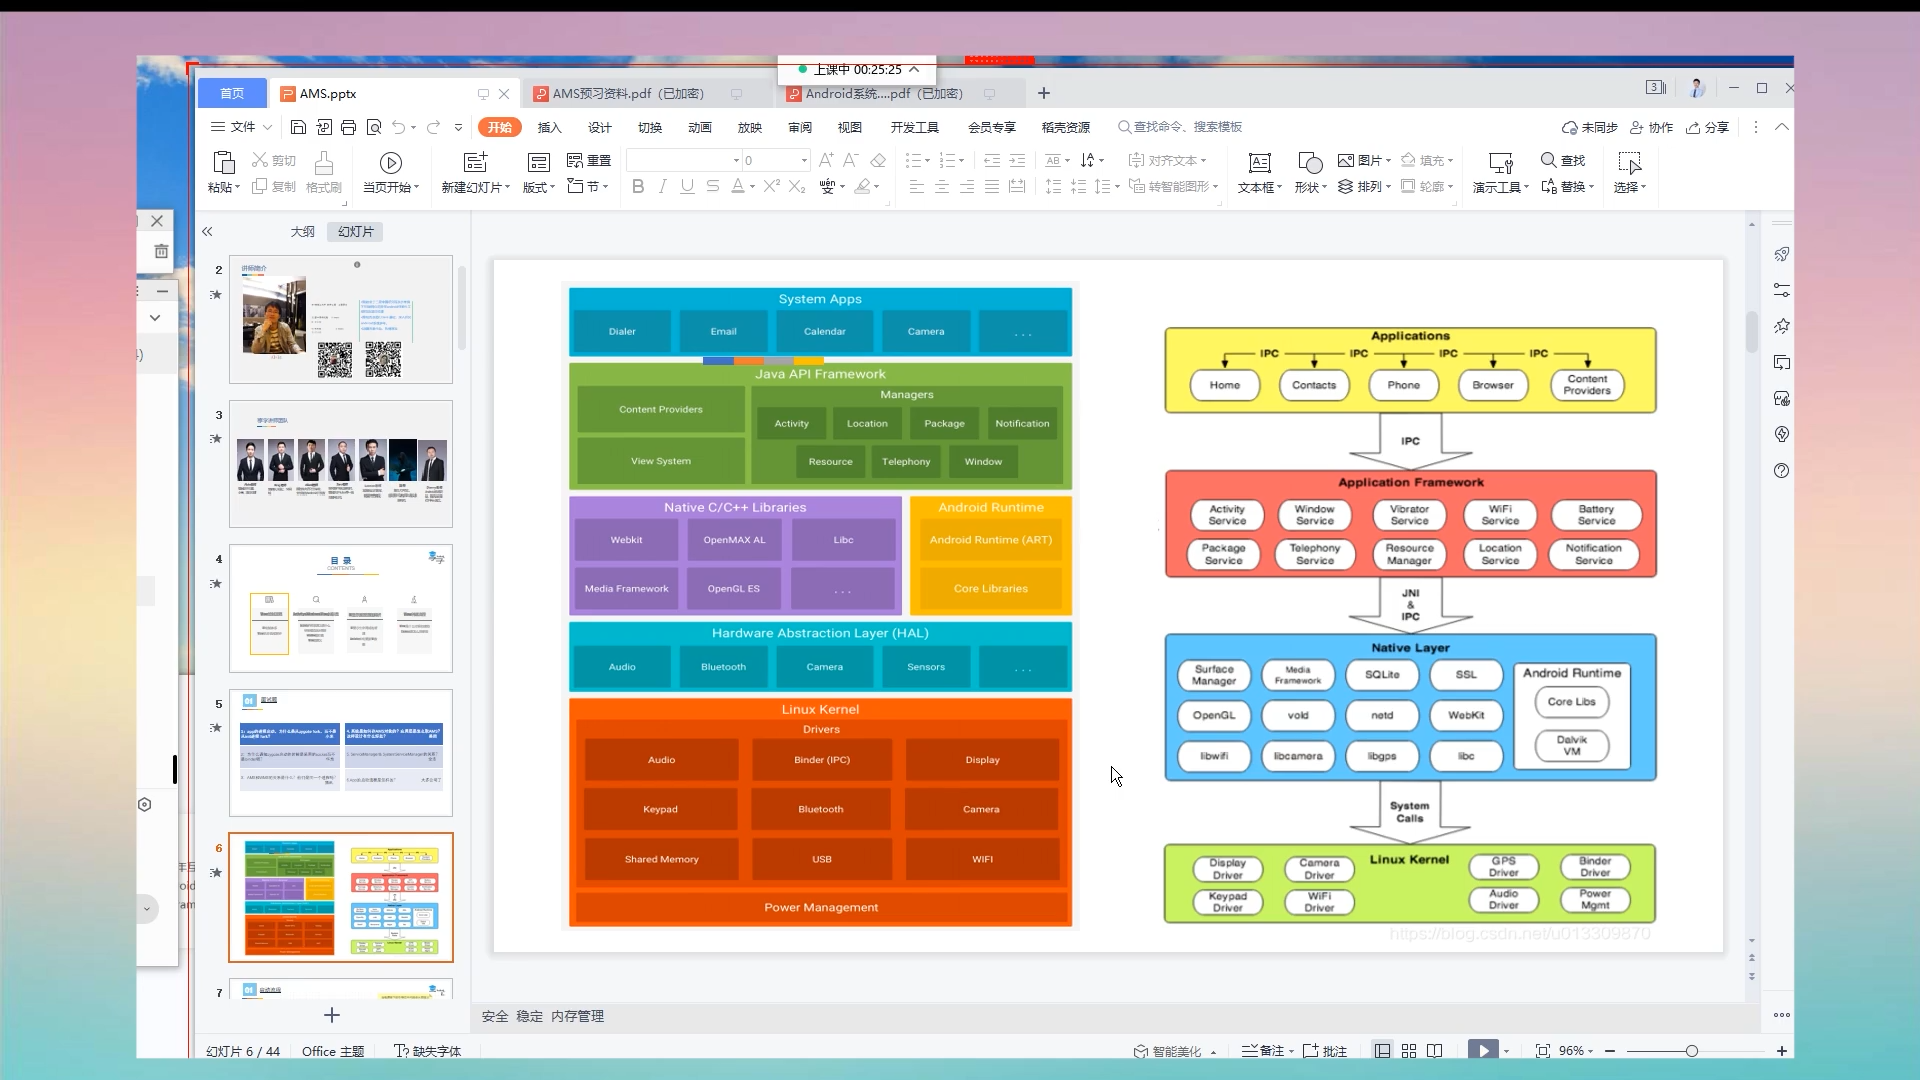Click the Save icon in quick toolbar
Viewport: 1920px width, 1080px height.
[298, 127]
